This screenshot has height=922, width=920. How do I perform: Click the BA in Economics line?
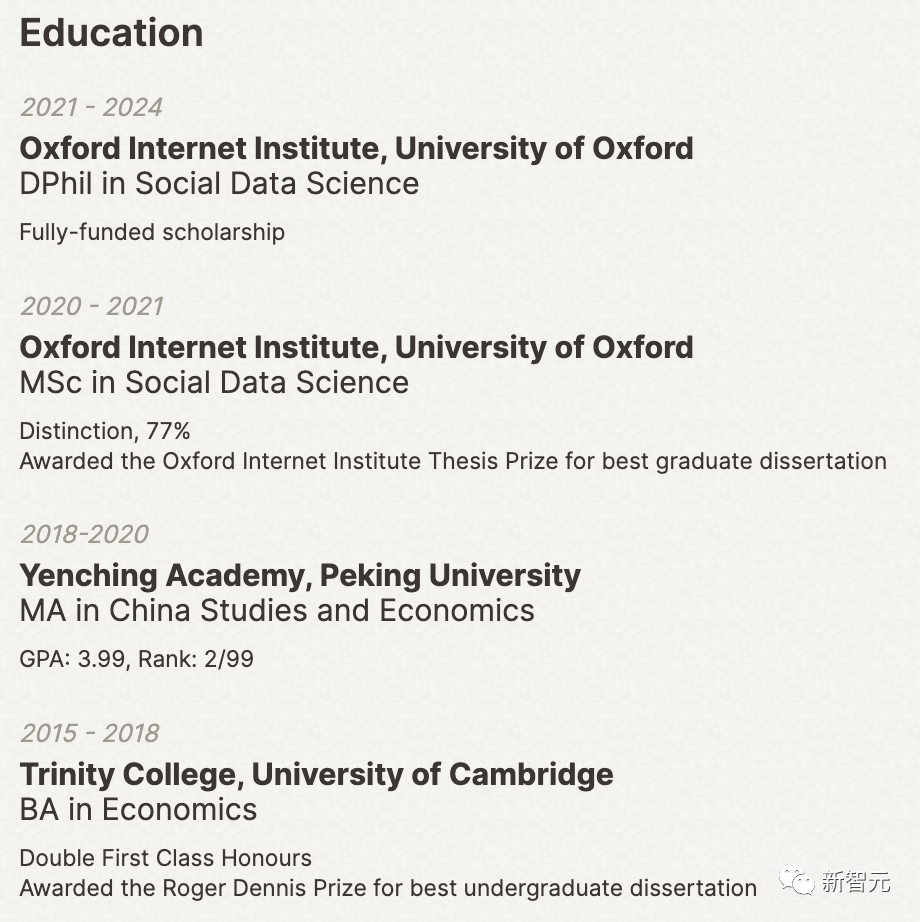pos(138,810)
